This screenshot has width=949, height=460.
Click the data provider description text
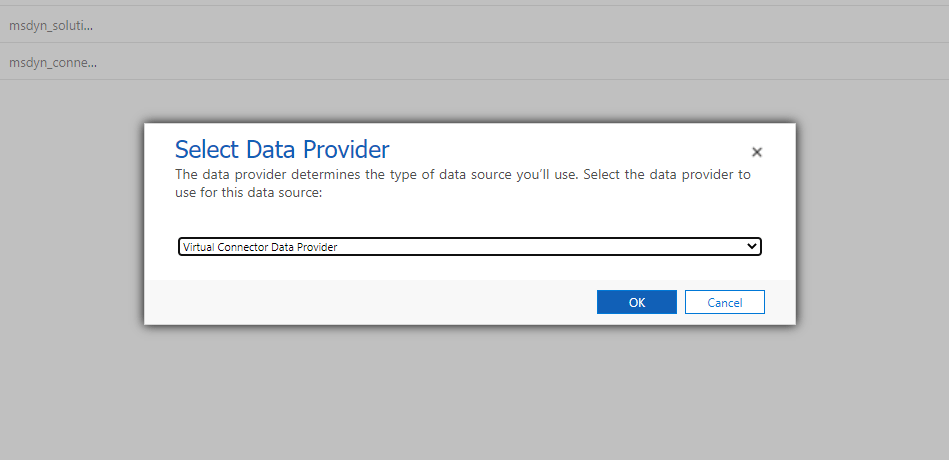(x=462, y=183)
